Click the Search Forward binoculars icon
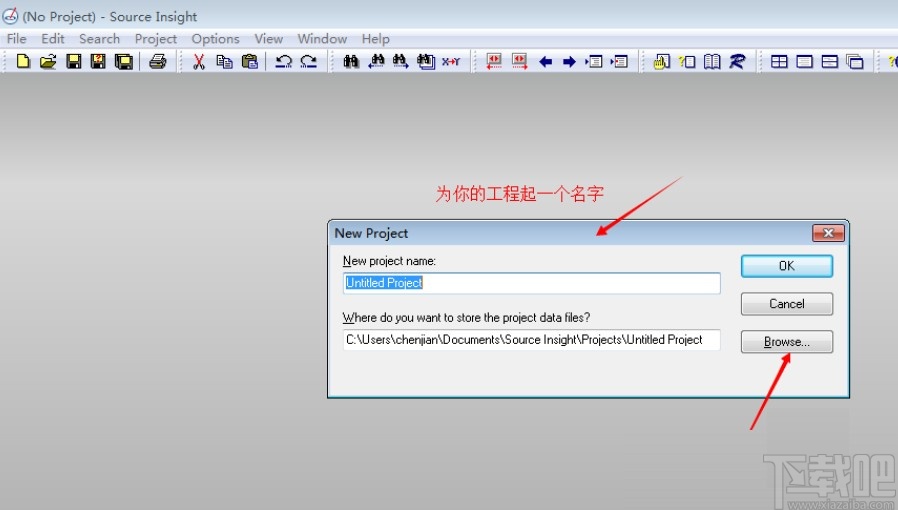 click(401, 61)
